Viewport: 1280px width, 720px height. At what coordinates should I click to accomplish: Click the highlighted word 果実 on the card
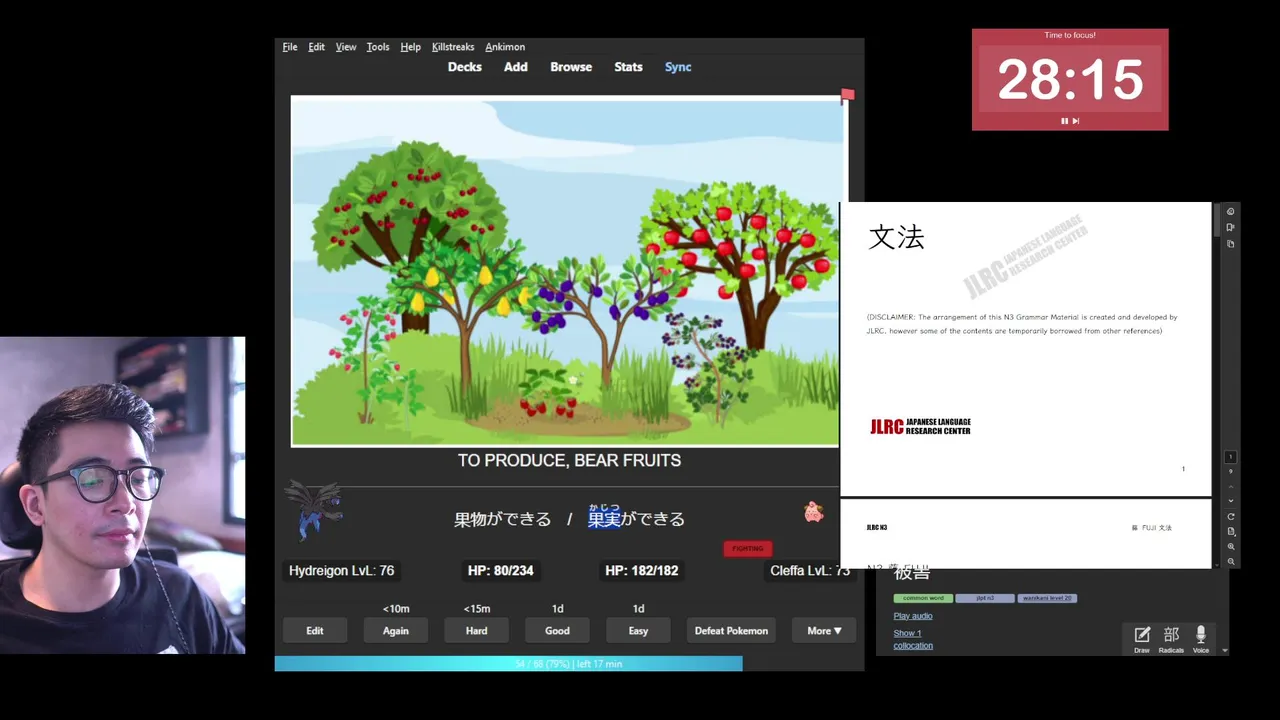coord(604,519)
